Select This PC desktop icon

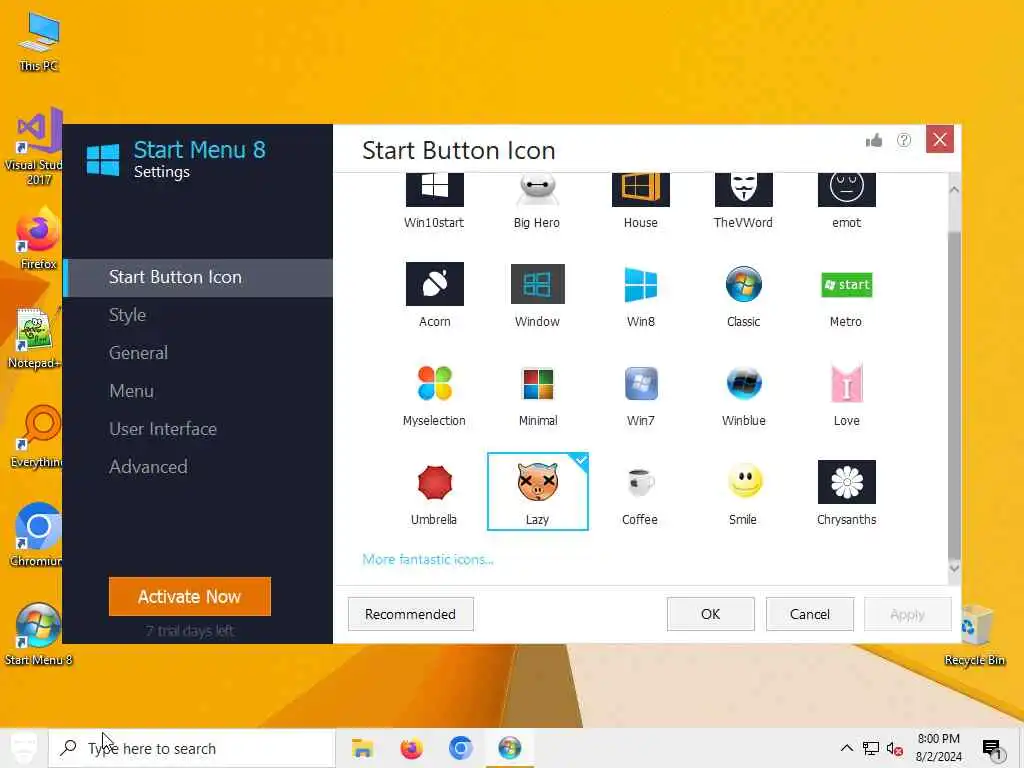(39, 42)
